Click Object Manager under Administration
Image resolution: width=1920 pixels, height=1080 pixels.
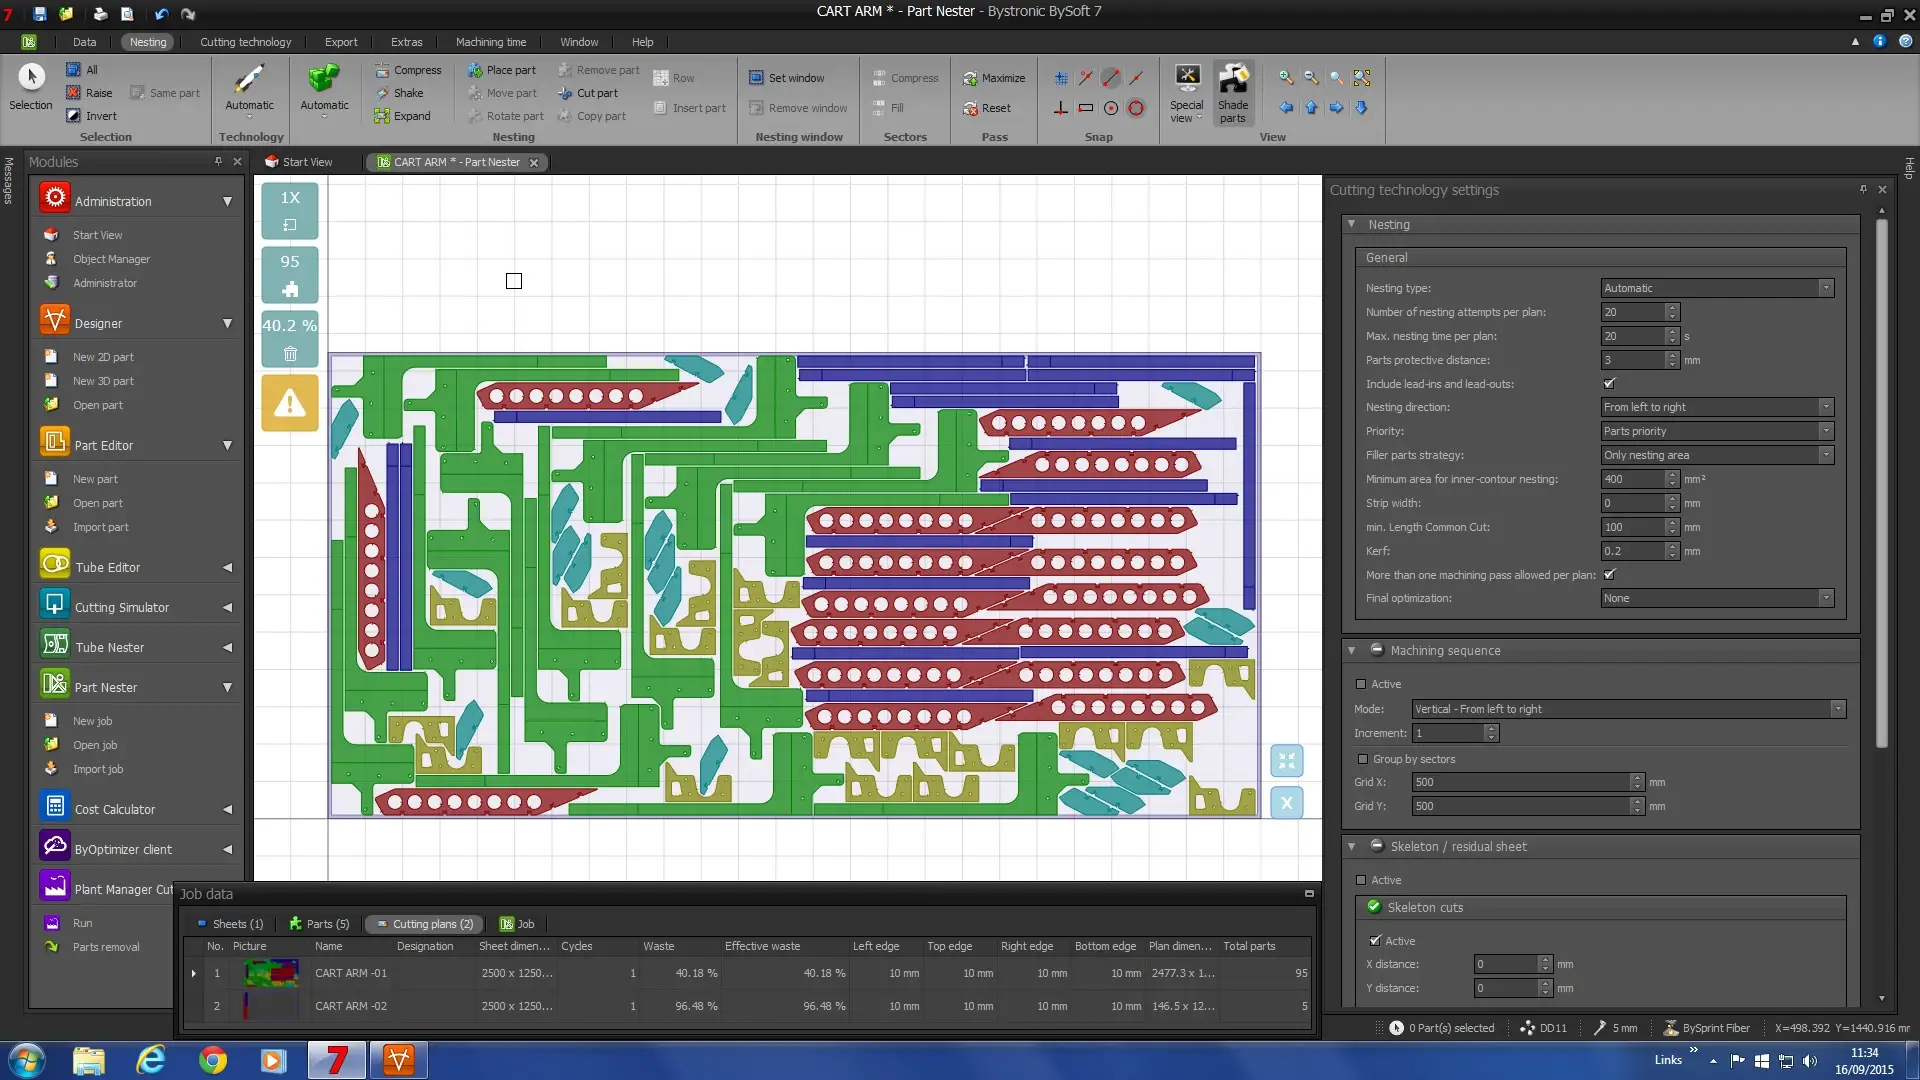pos(111,259)
